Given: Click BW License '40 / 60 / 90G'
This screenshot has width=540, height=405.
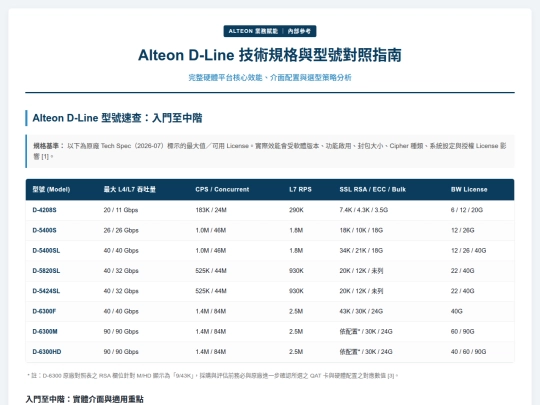Looking at the screenshot, I should point(468,352).
